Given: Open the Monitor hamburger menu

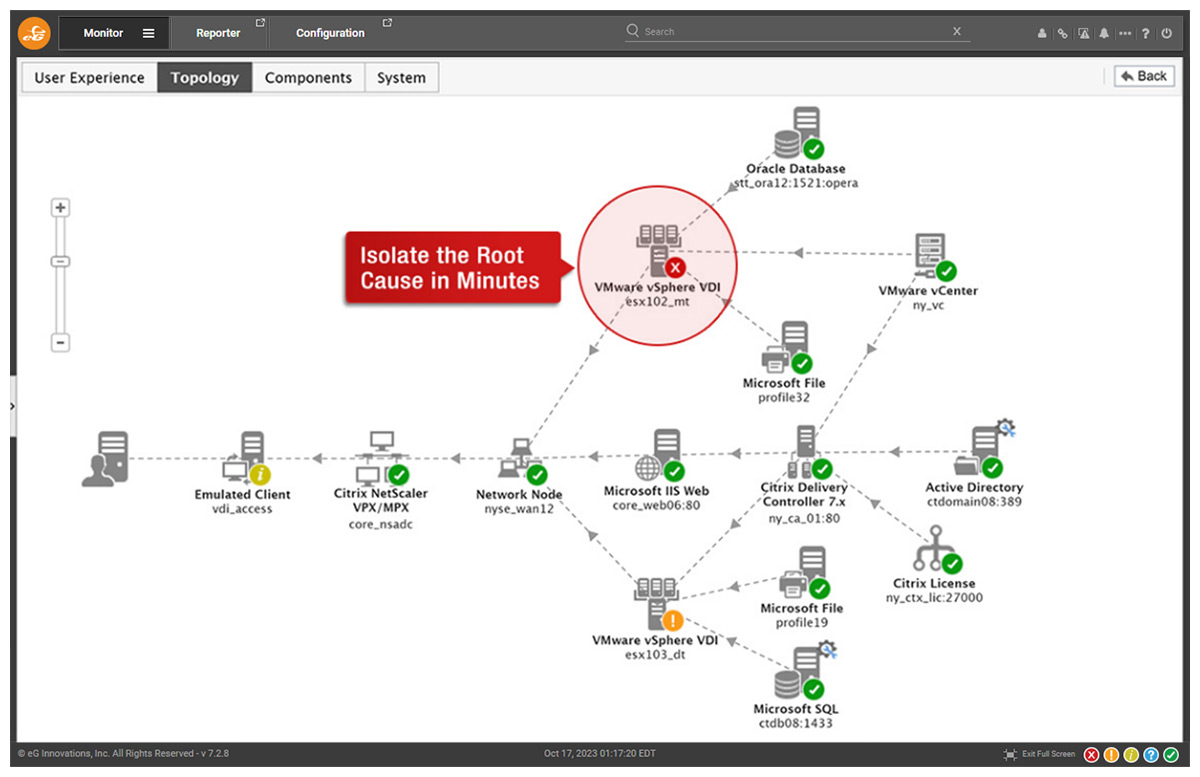Looking at the screenshot, I should tap(149, 33).
